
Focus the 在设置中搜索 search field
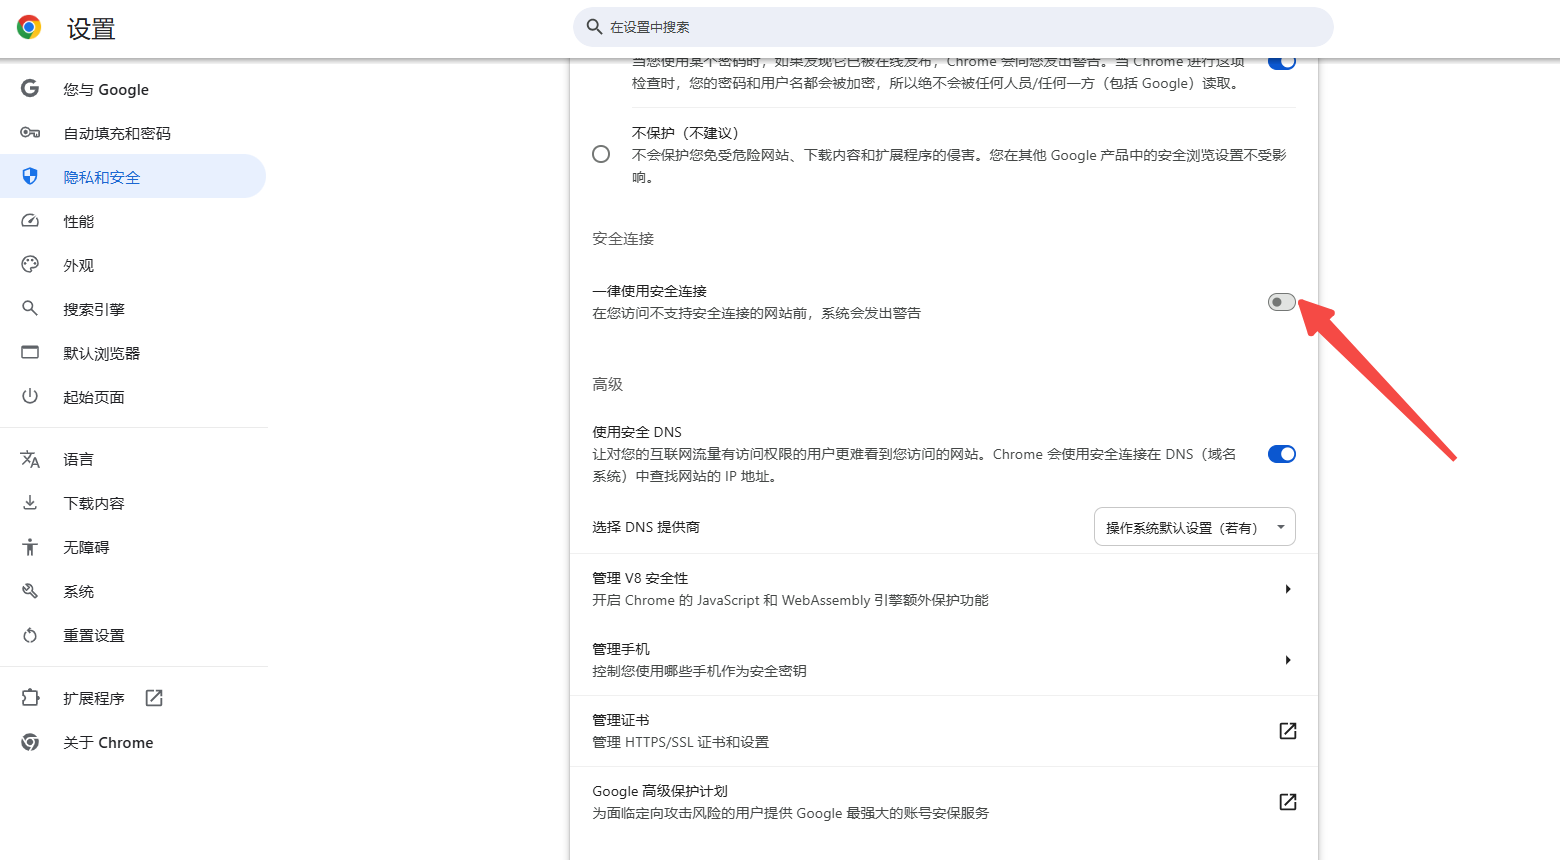click(953, 27)
